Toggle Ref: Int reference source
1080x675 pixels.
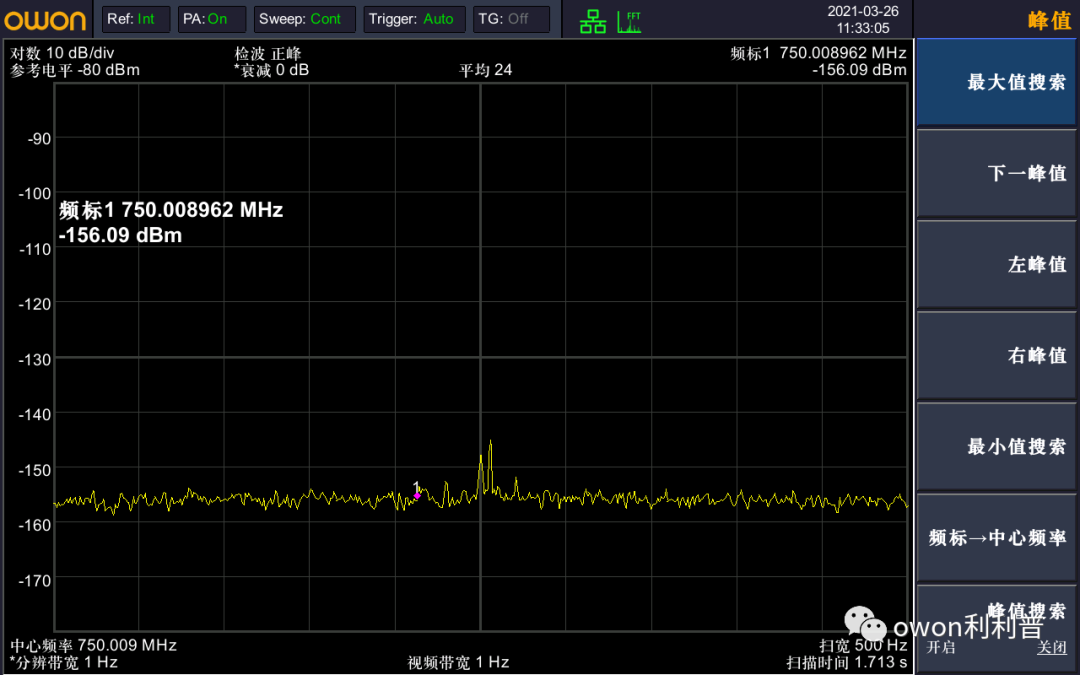(136, 19)
